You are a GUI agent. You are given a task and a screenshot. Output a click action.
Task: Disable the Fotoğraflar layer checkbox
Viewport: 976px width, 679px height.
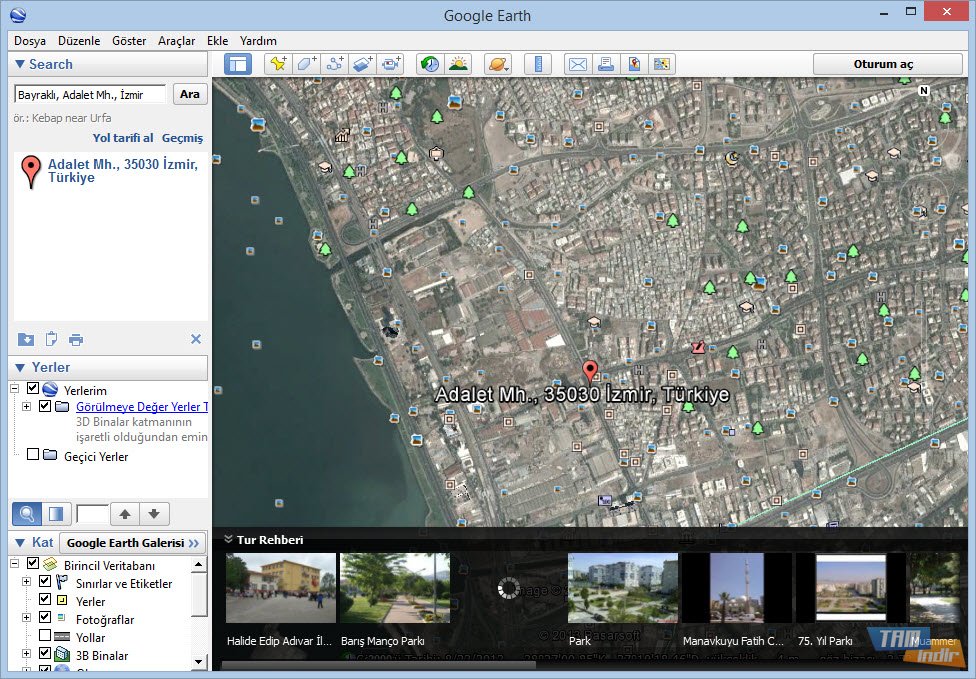(45, 617)
